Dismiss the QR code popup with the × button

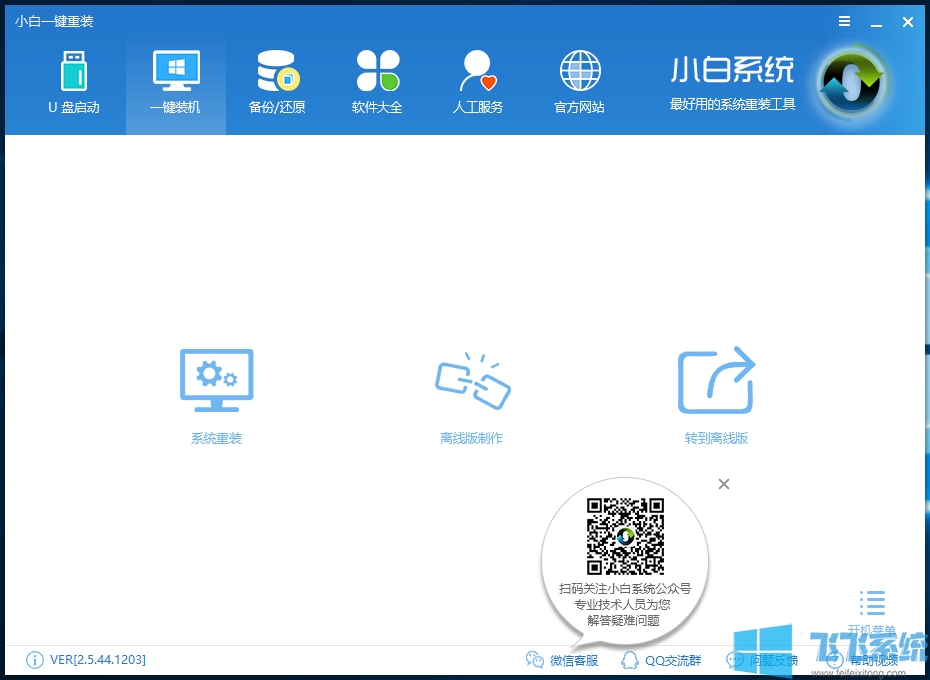point(723,483)
